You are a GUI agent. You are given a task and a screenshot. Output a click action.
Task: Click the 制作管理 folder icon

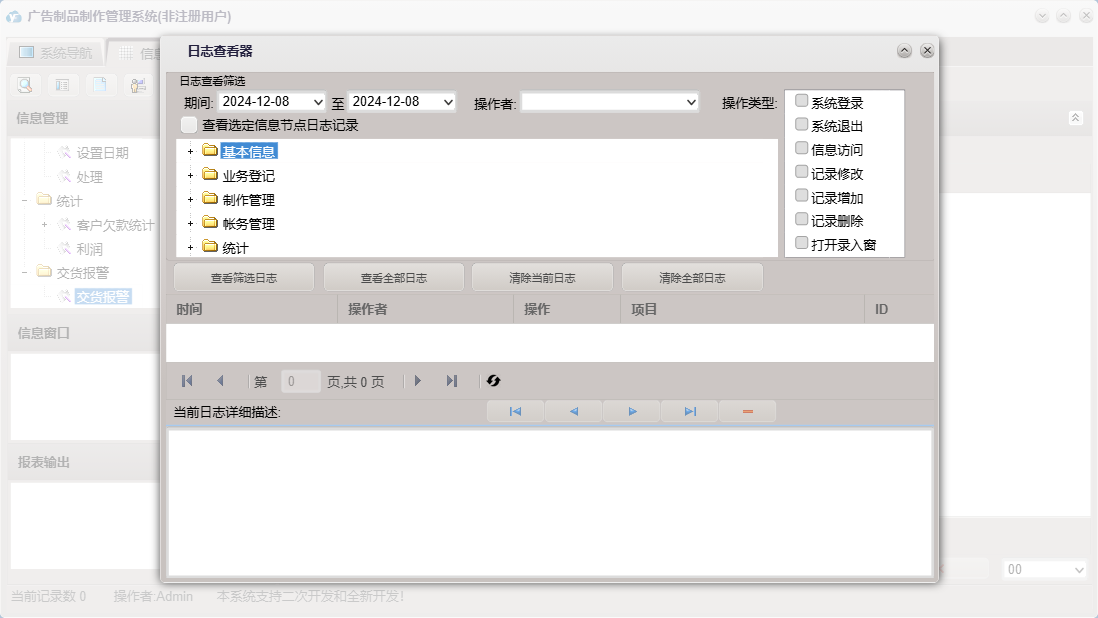pyautogui.click(x=210, y=199)
